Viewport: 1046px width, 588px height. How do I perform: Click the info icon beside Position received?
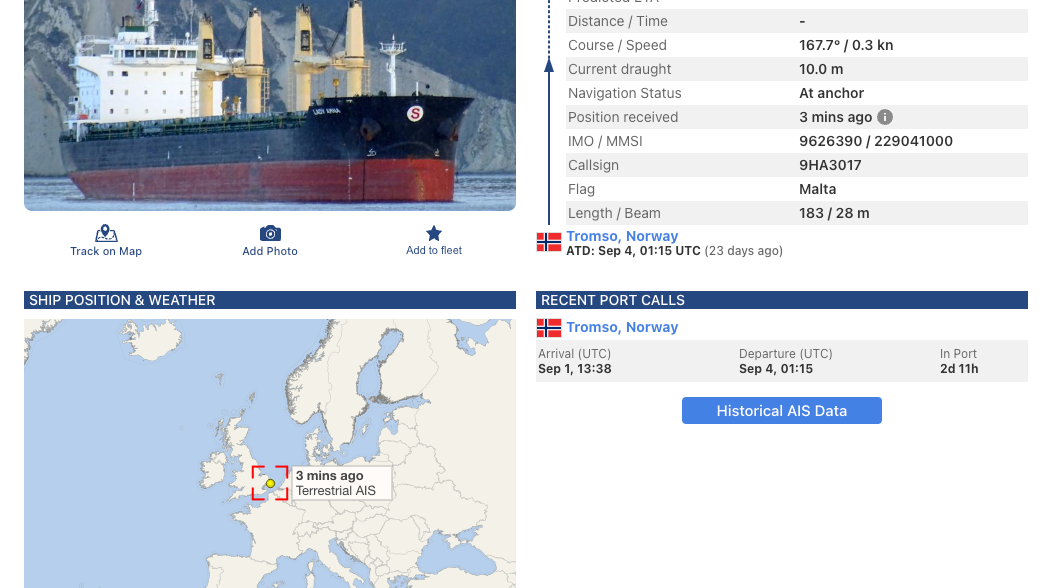click(885, 117)
